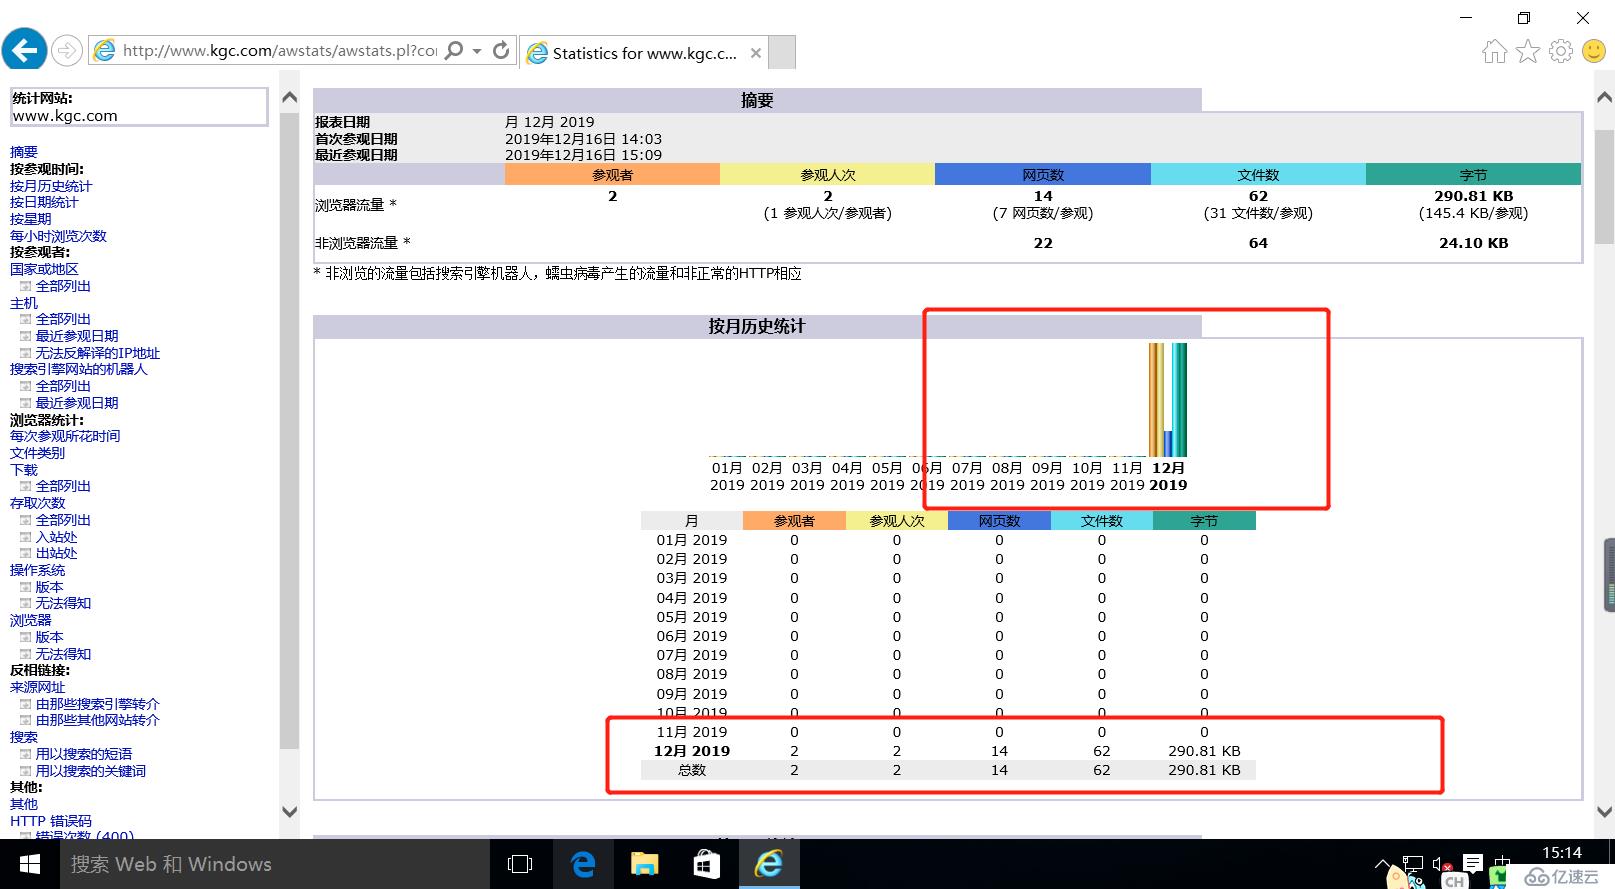Click the URL address bar field

[x=280, y=50]
